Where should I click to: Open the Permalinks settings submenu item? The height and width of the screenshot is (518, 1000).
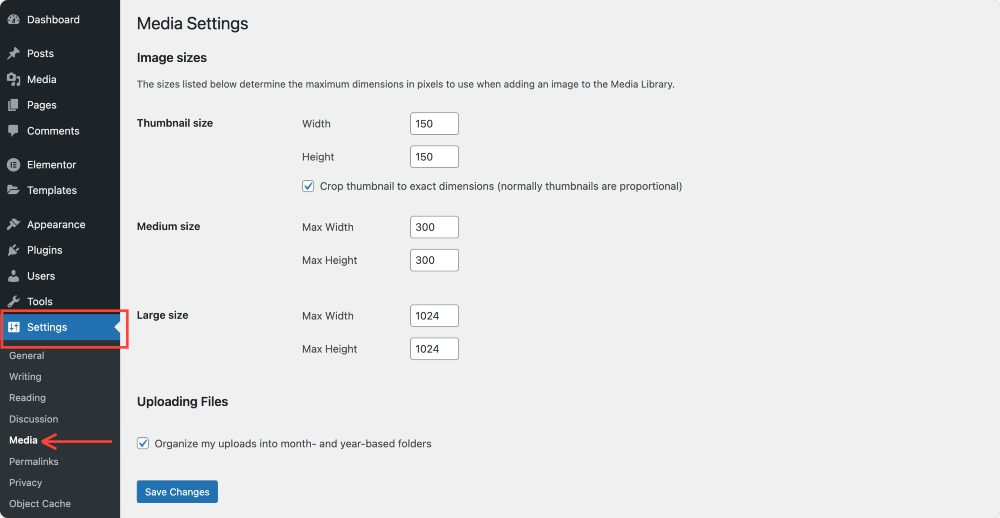click(x=34, y=461)
